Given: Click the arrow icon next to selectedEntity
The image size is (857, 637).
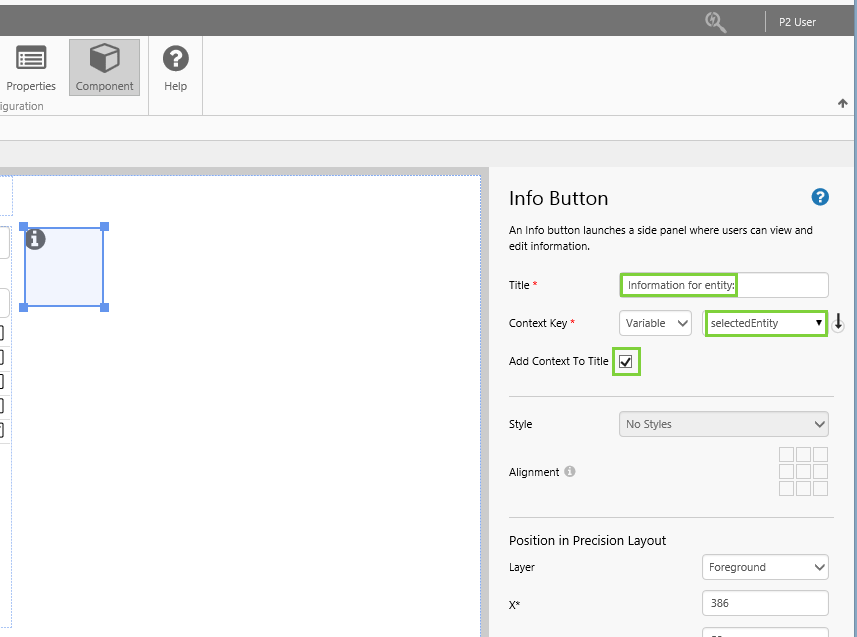Looking at the screenshot, I should pyautogui.click(x=839, y=323).
